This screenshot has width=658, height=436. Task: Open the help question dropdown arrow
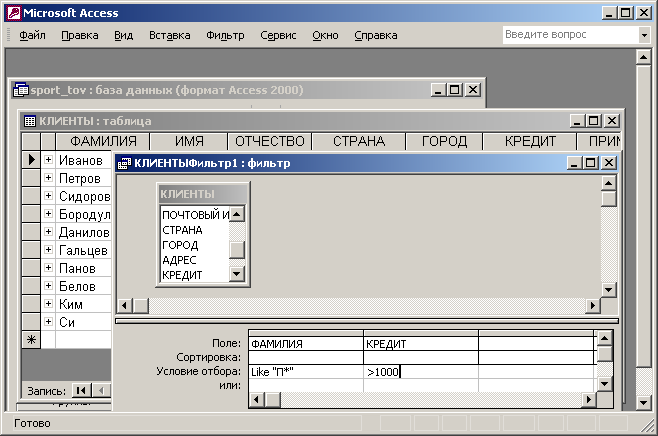[645, 35]
